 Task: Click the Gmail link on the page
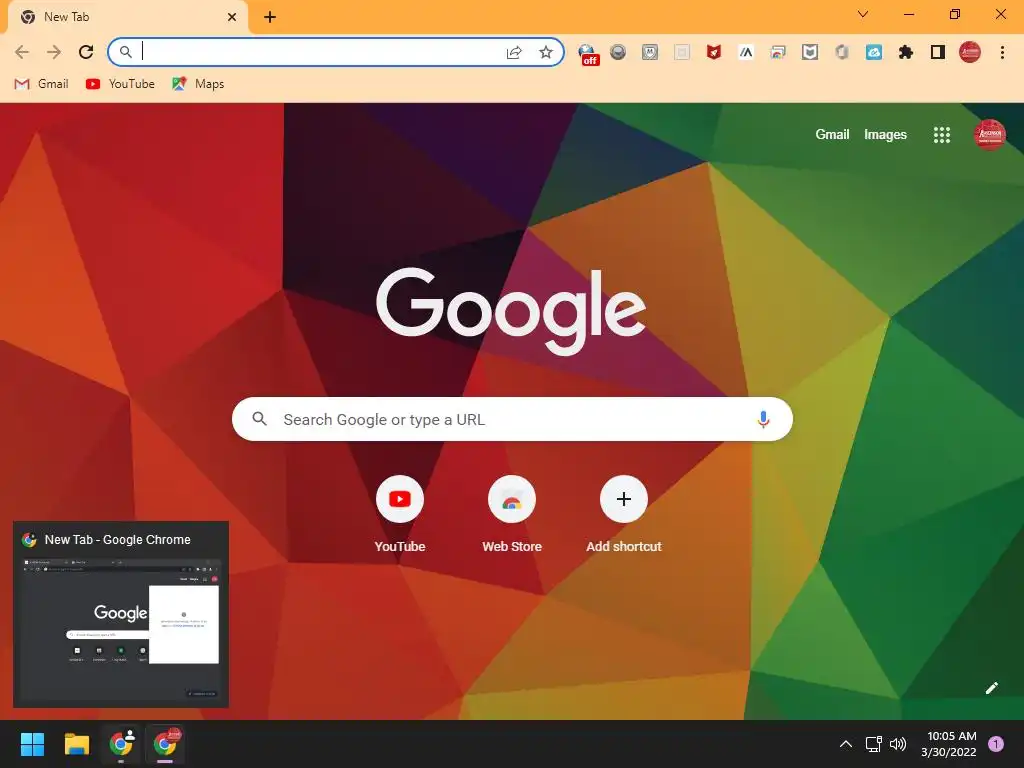pyautogui.click(x=832, y=135)
